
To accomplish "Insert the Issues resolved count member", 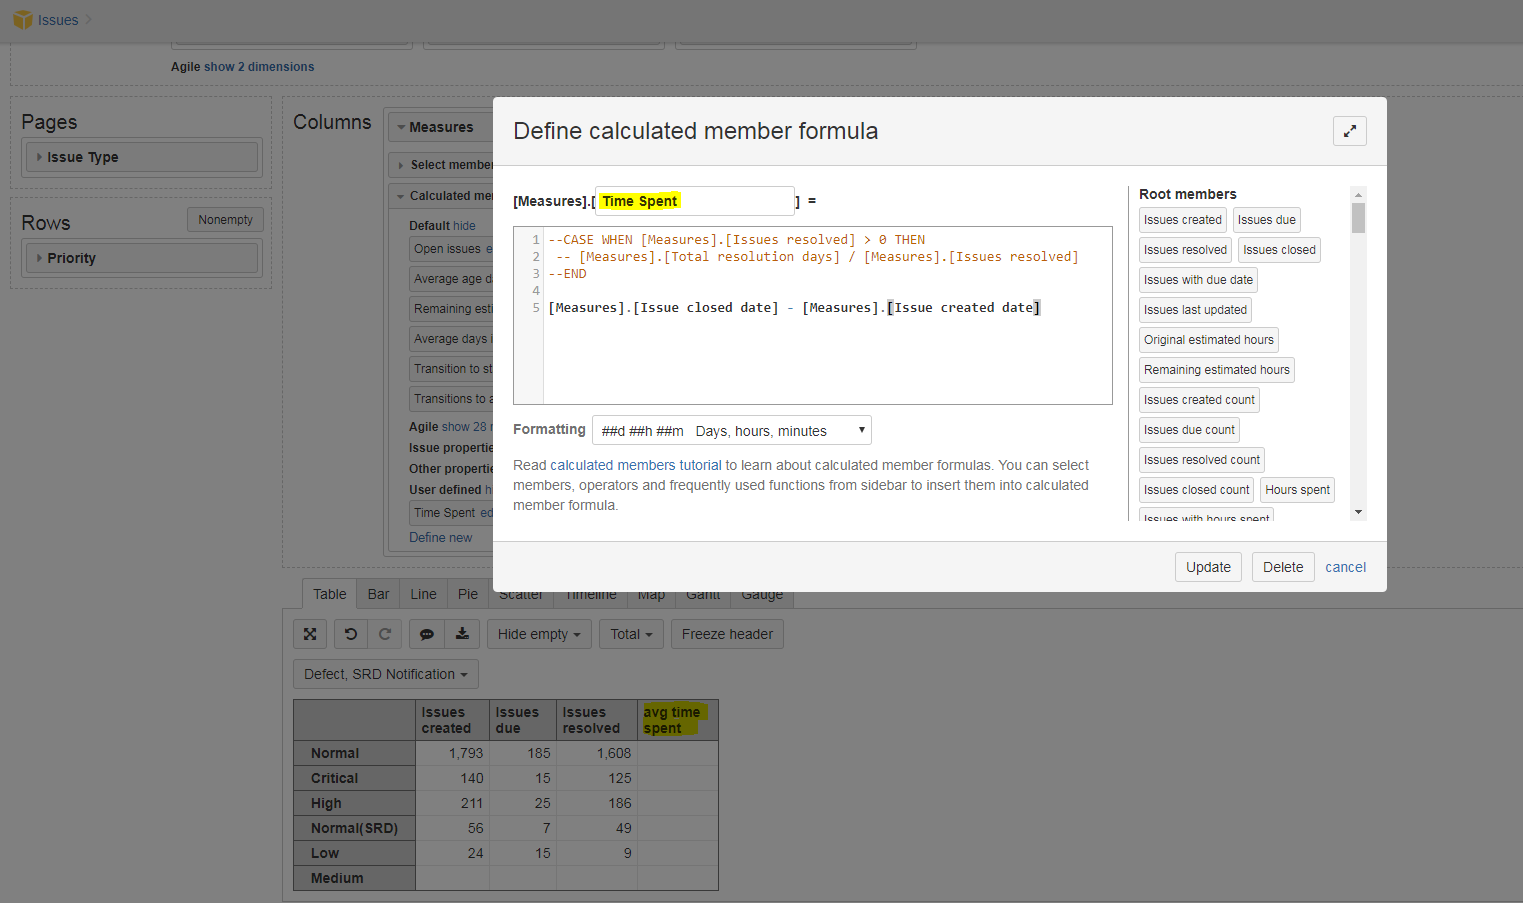I will [x=1202, y=460].
